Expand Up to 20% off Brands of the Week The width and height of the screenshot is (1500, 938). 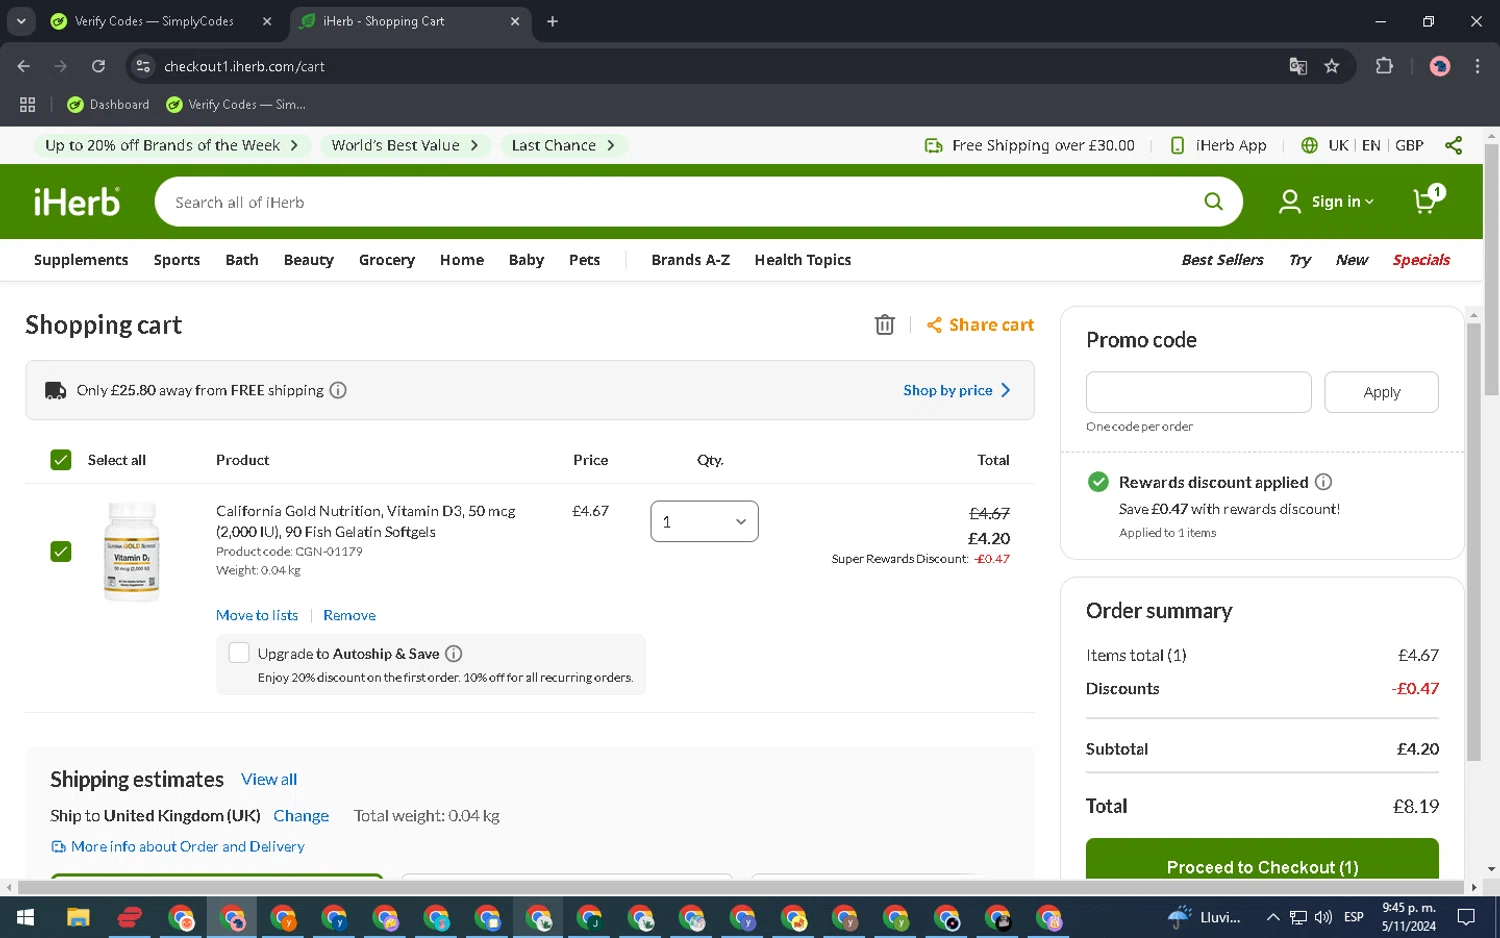pos(172,145)
